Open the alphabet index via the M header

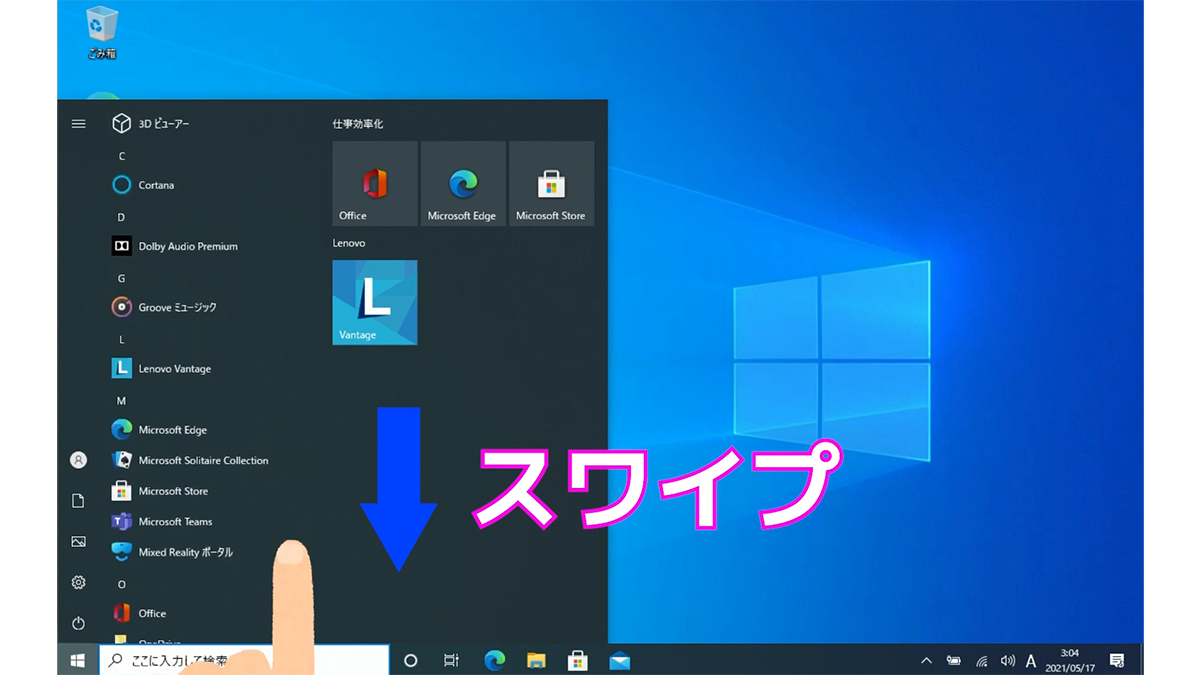pos(121,400)
